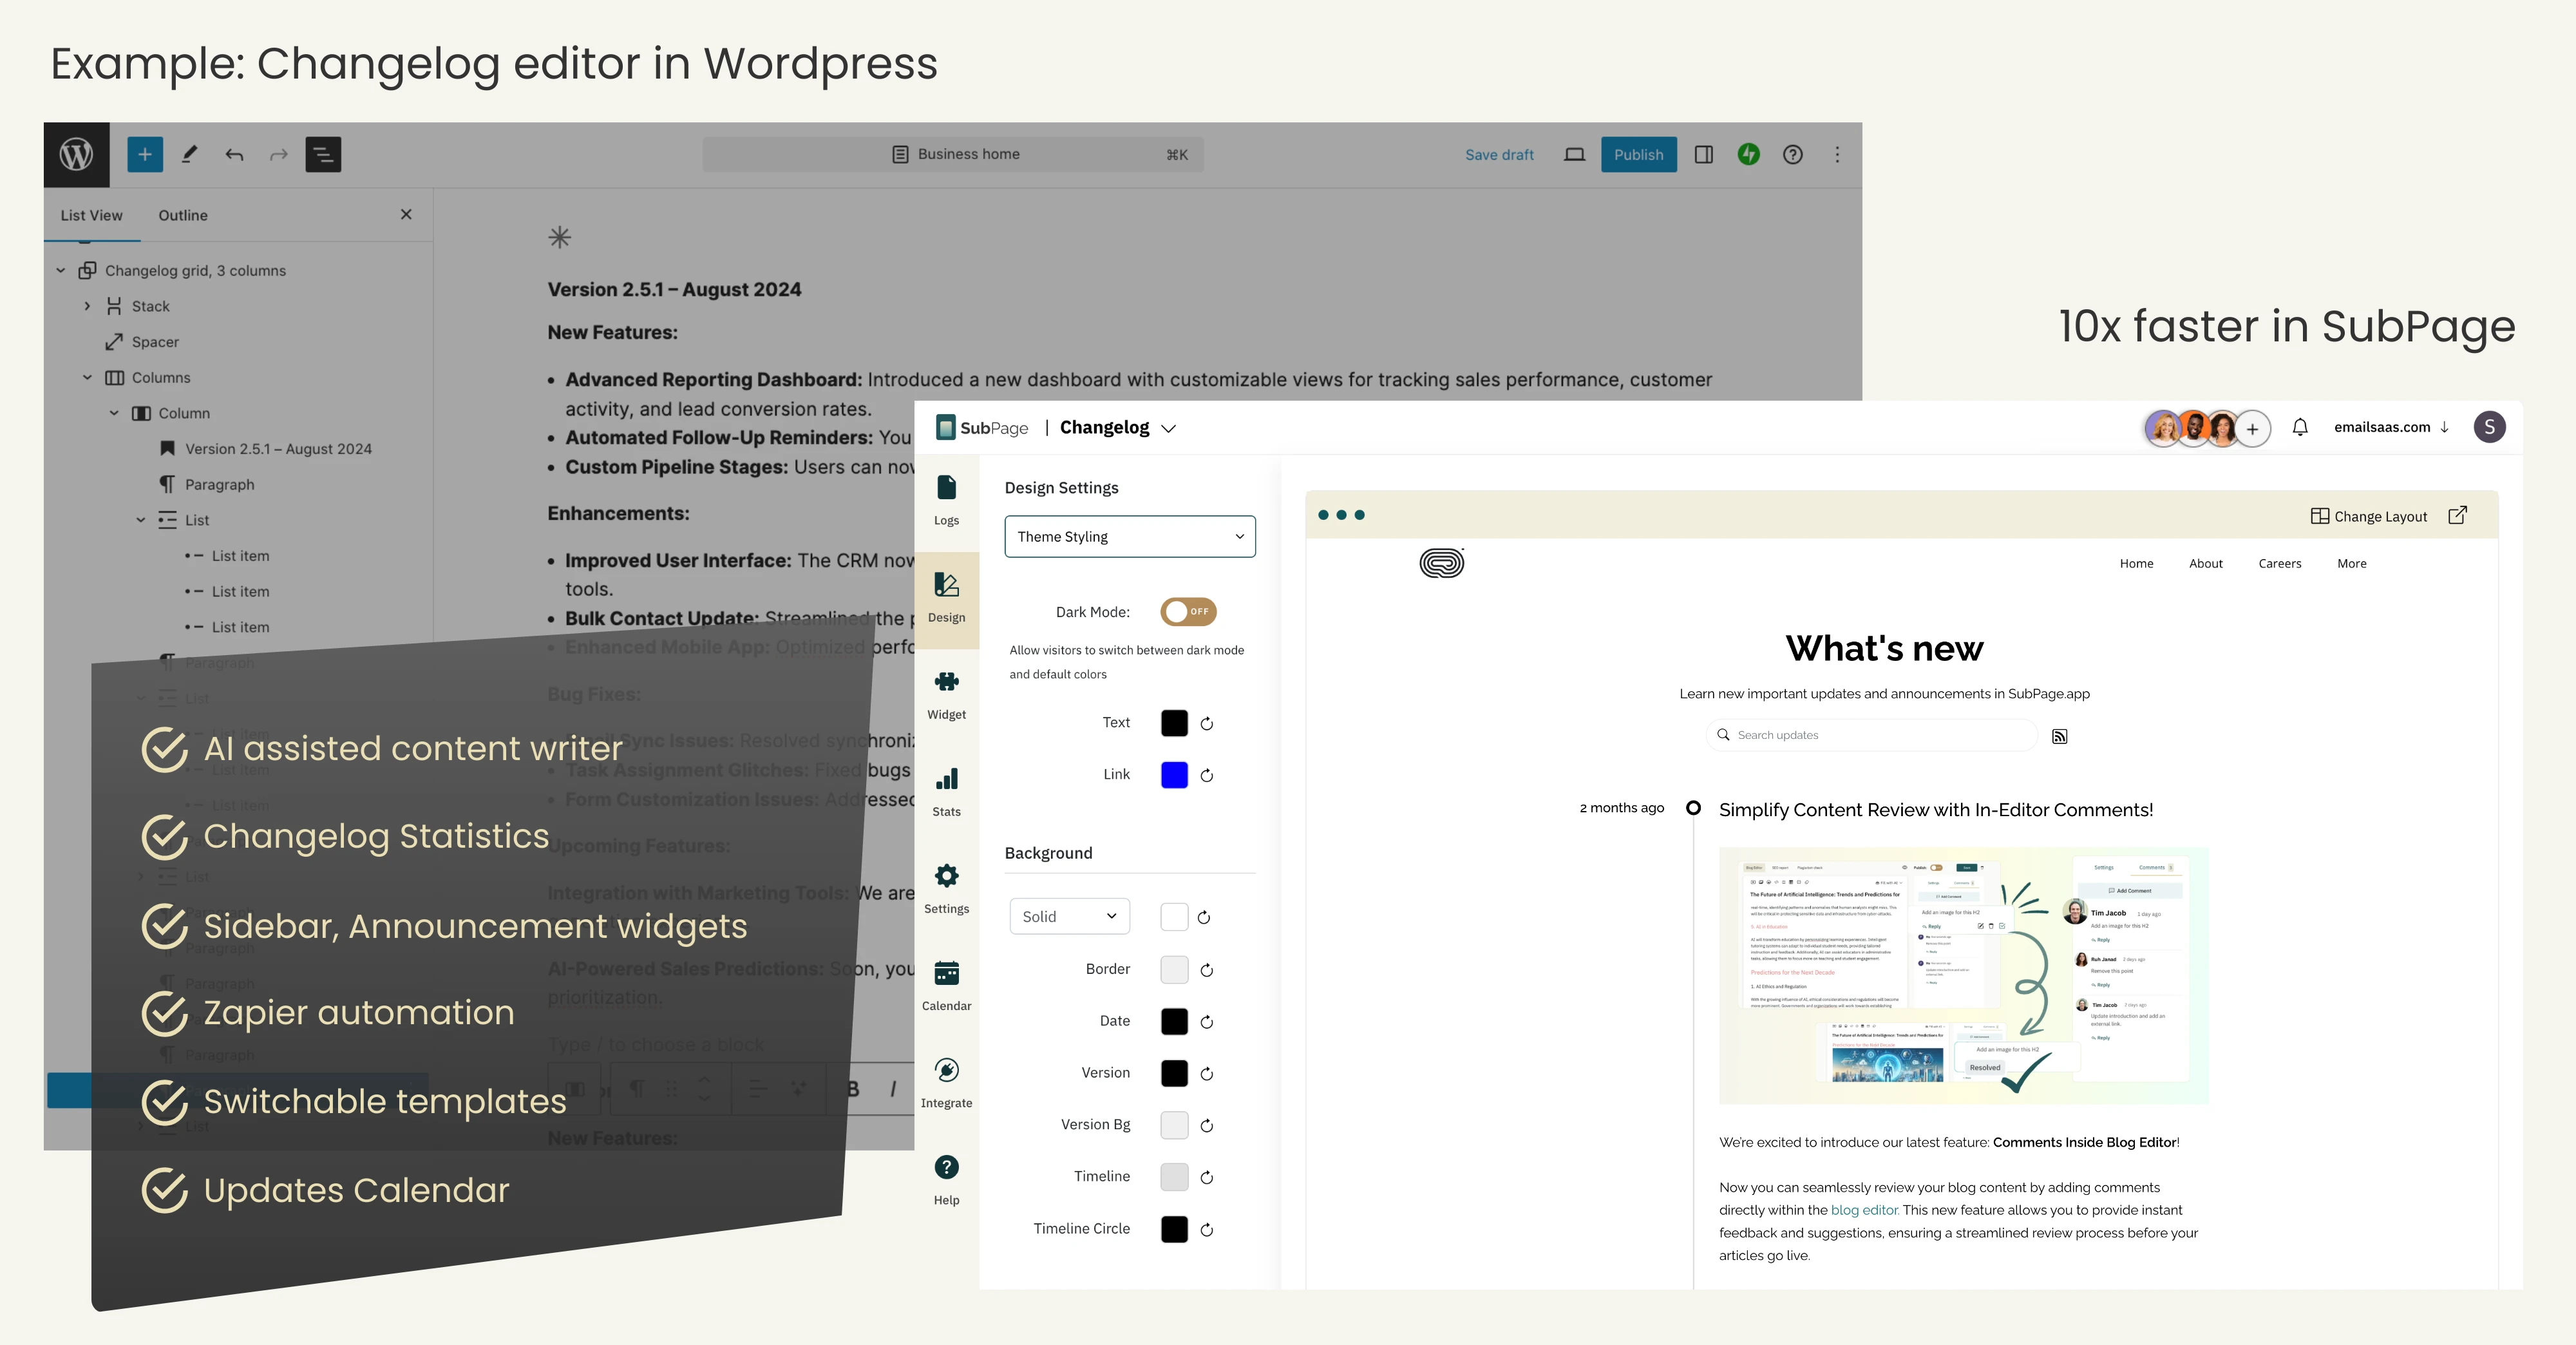Open the block inserter plus button
The width and height of the screenshot is (2576, 1345).
coord(145,154)
